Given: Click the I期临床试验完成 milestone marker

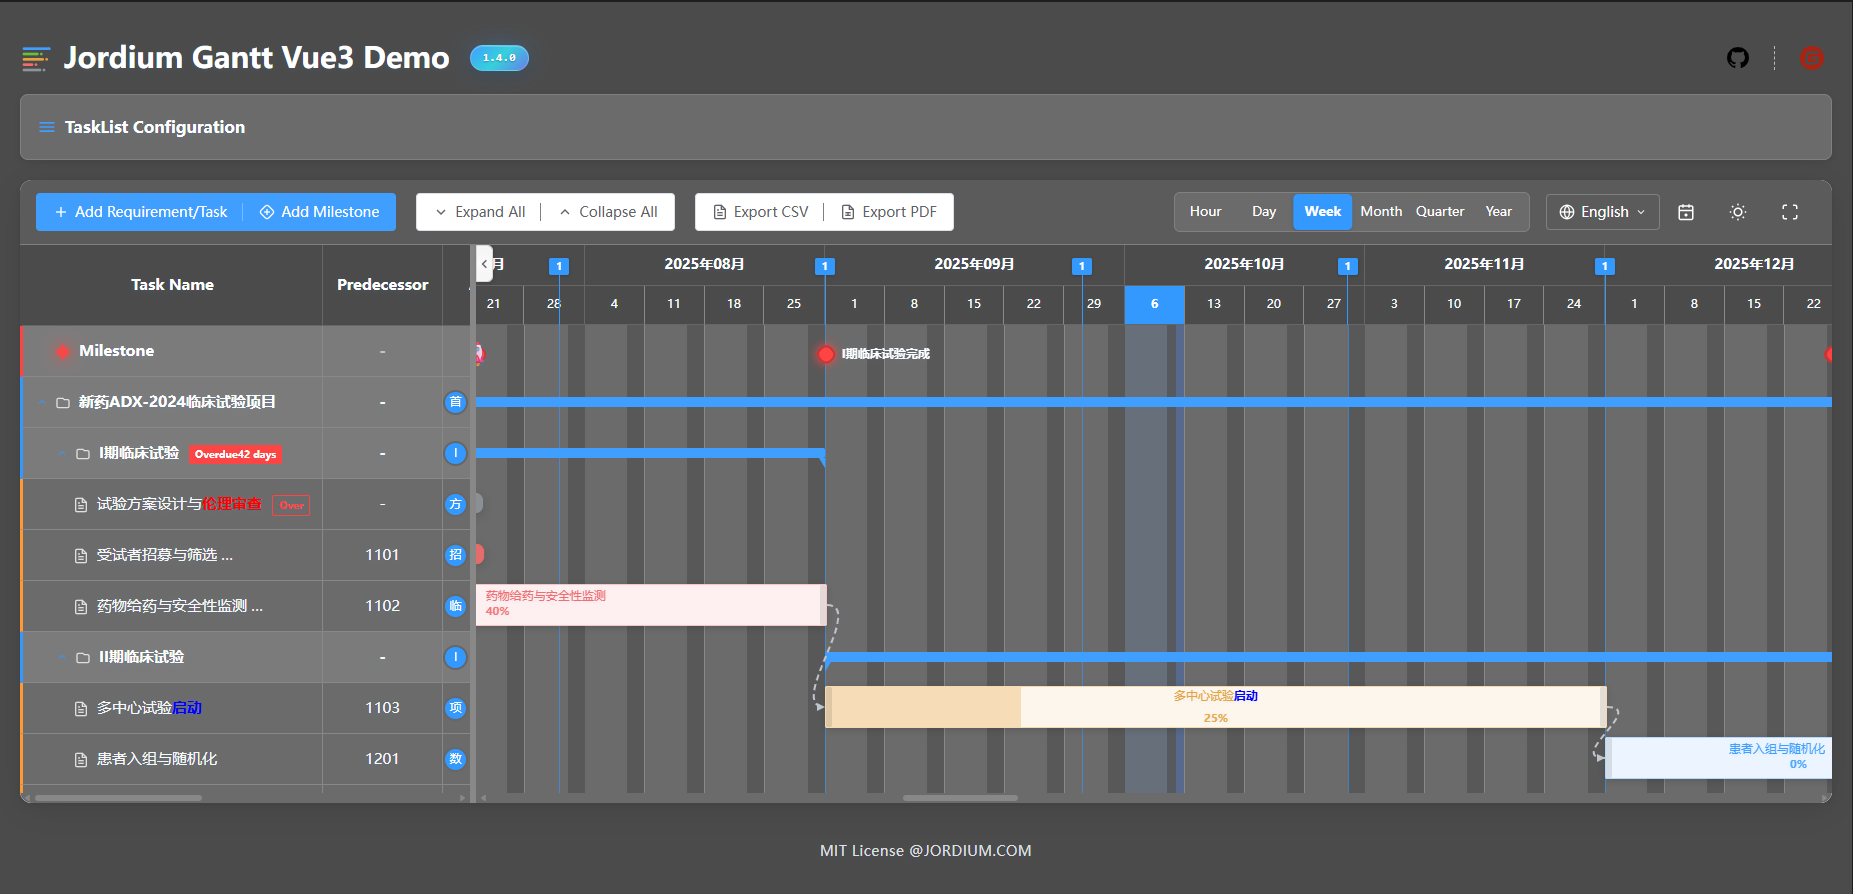Looking at the screenshot, I should point(826,354).
